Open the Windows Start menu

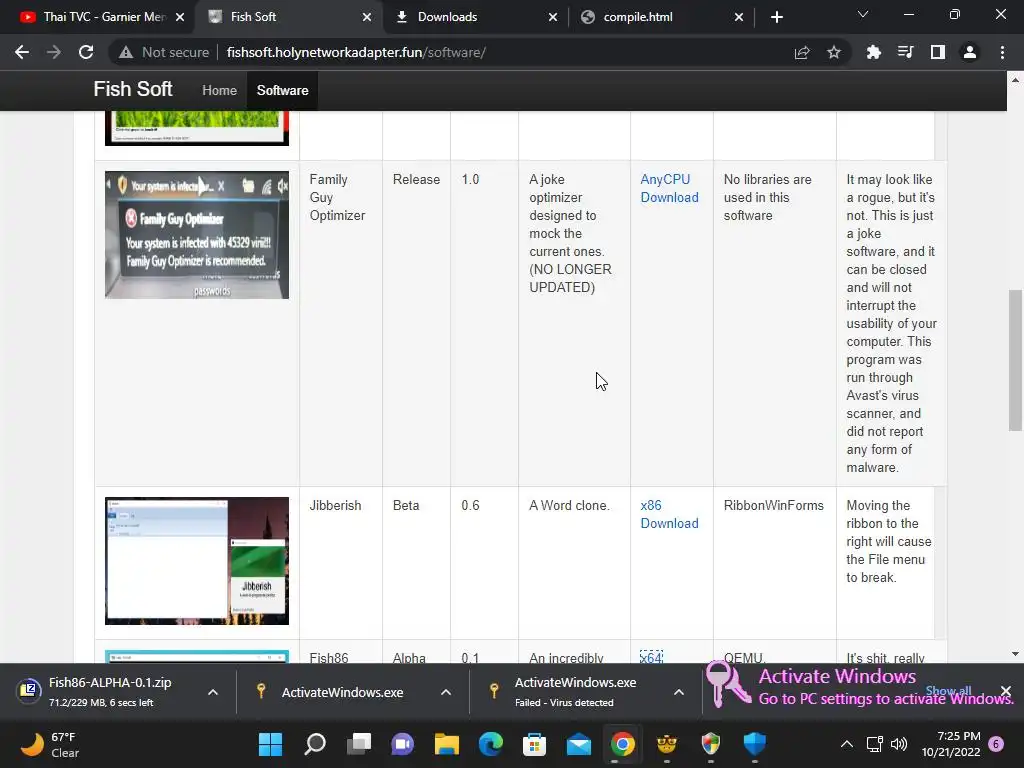tap(270, 743)
